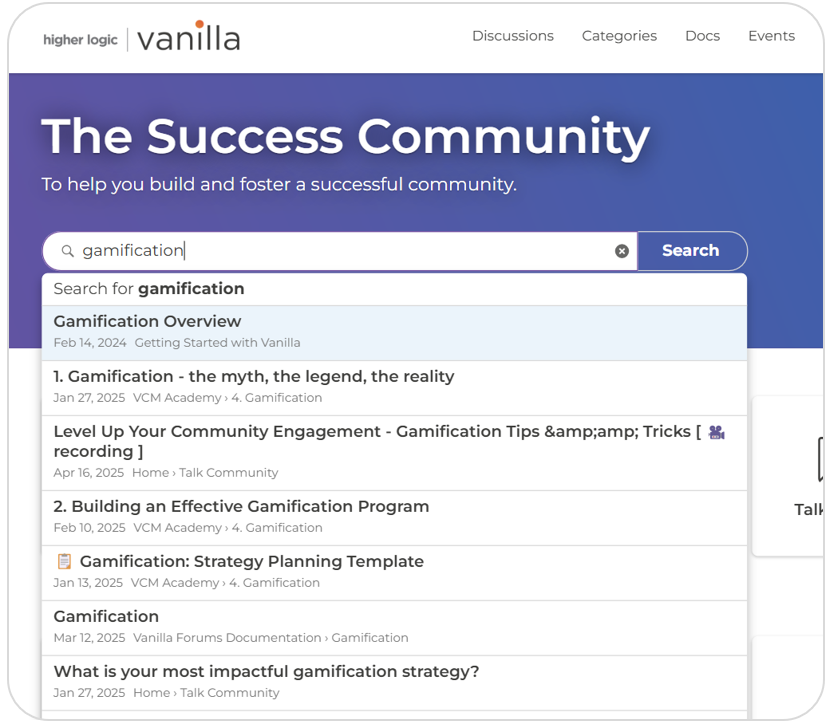832x726 pixels.
Task: Click the Vanilla logo in the header
Action: 190,37
